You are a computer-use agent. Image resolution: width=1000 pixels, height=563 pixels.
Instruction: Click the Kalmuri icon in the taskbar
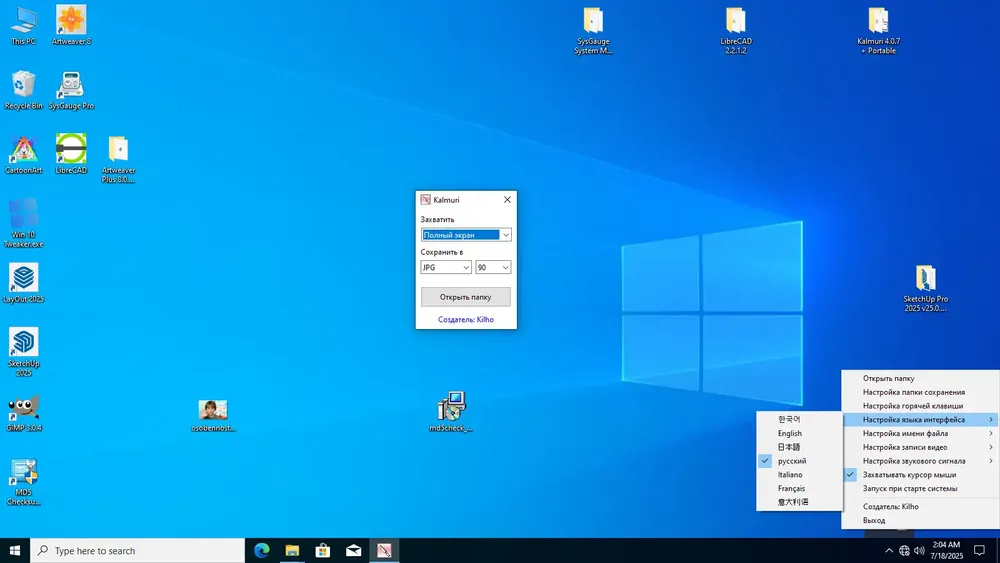(384, 550)
